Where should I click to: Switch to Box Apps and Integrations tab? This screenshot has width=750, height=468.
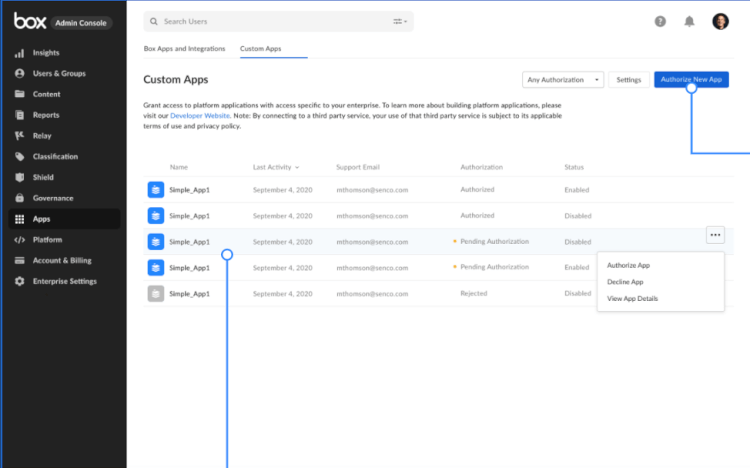pos(184,49)
